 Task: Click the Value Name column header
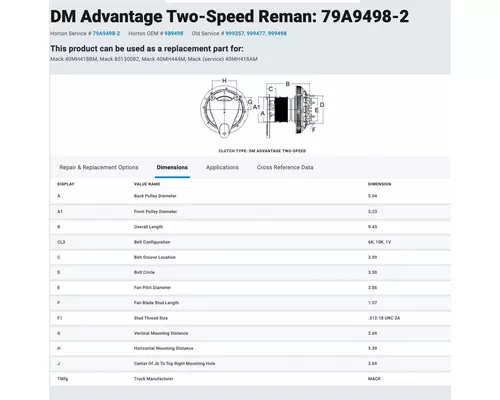tap(147, 184)
